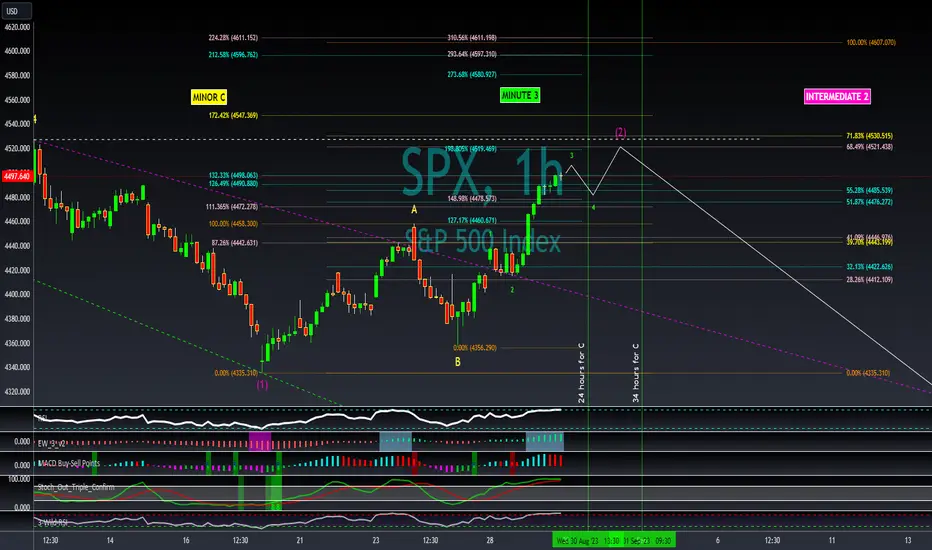Click the RSI indicator title
This screenshot has width=932, height=550.
[x=42, y=418]
